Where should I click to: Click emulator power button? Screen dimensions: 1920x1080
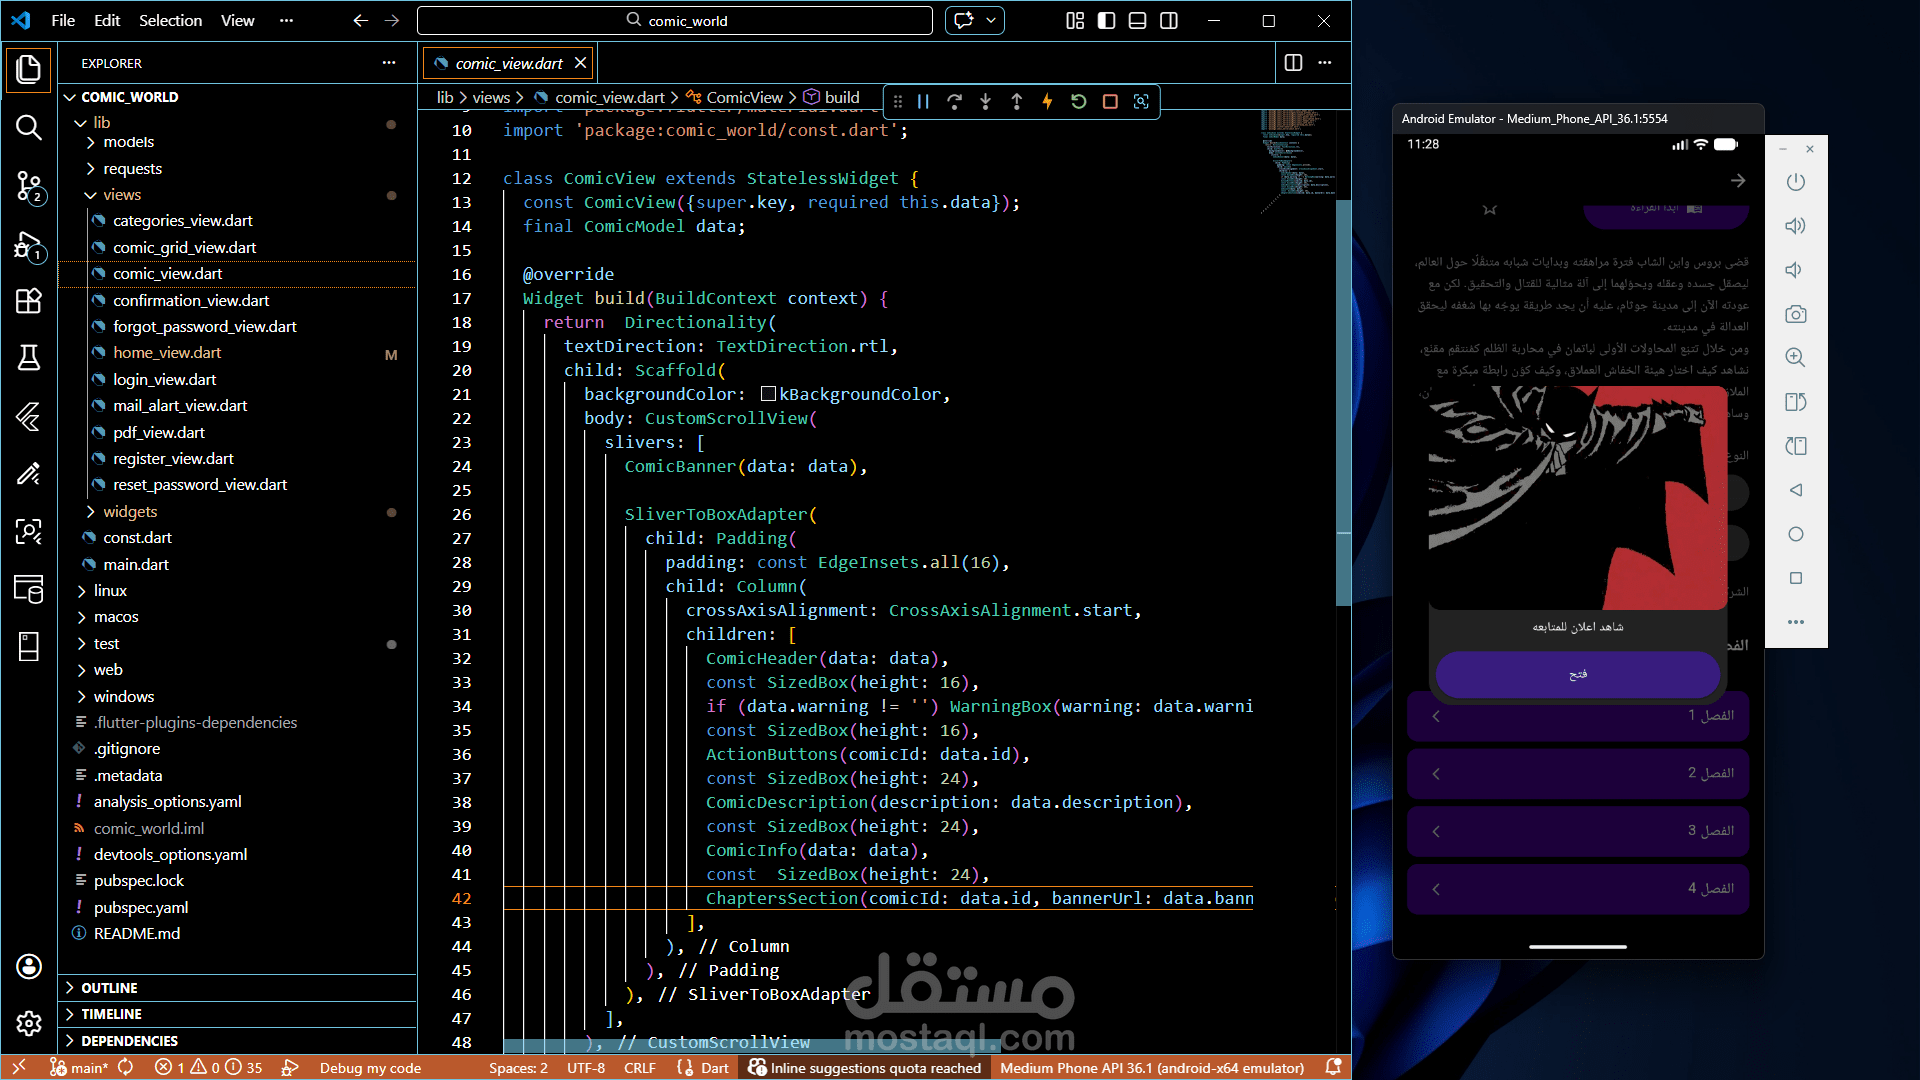coord(1795,182)
